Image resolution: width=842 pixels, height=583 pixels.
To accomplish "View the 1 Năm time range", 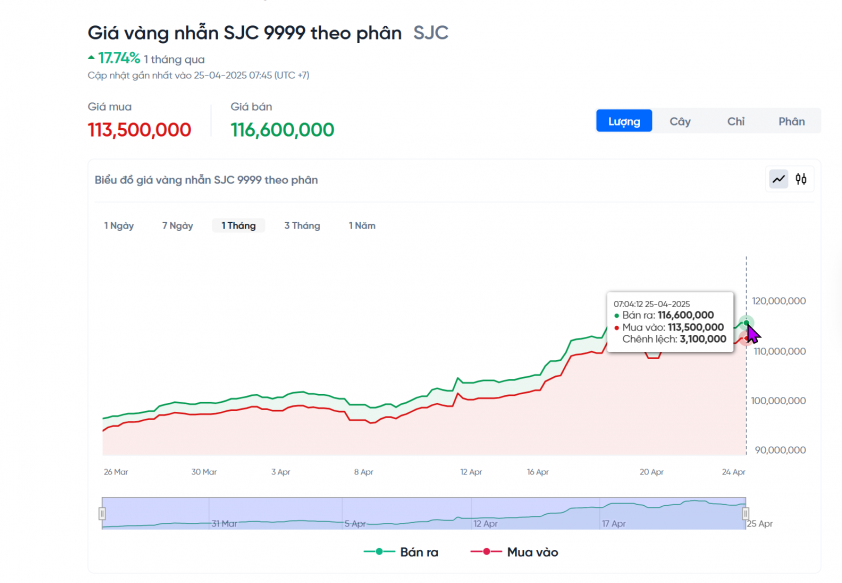I will (x=362, y=226).
